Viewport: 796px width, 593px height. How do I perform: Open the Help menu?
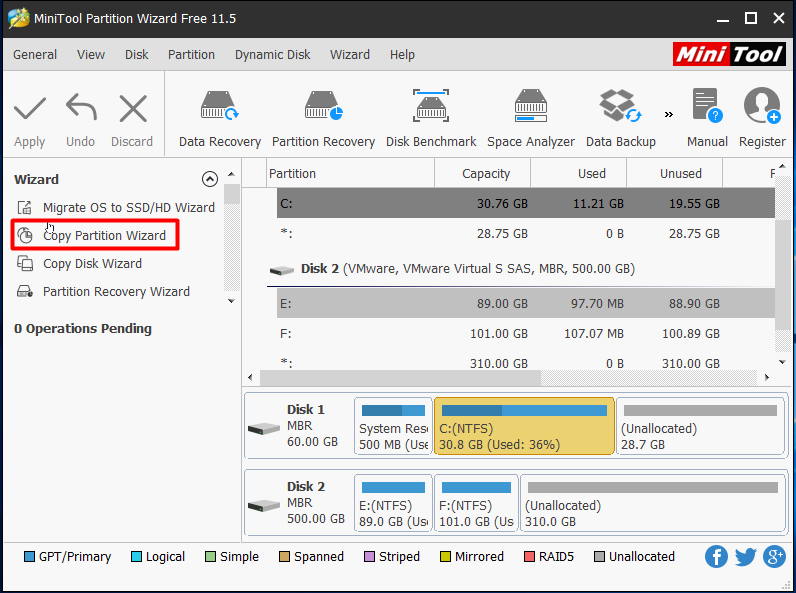(402, 54)
